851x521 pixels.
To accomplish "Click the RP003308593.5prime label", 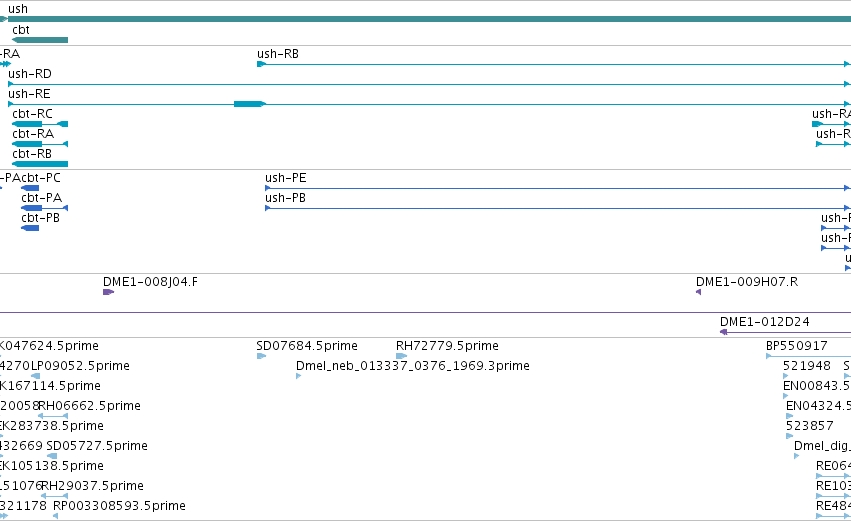I will coord(119,506).
